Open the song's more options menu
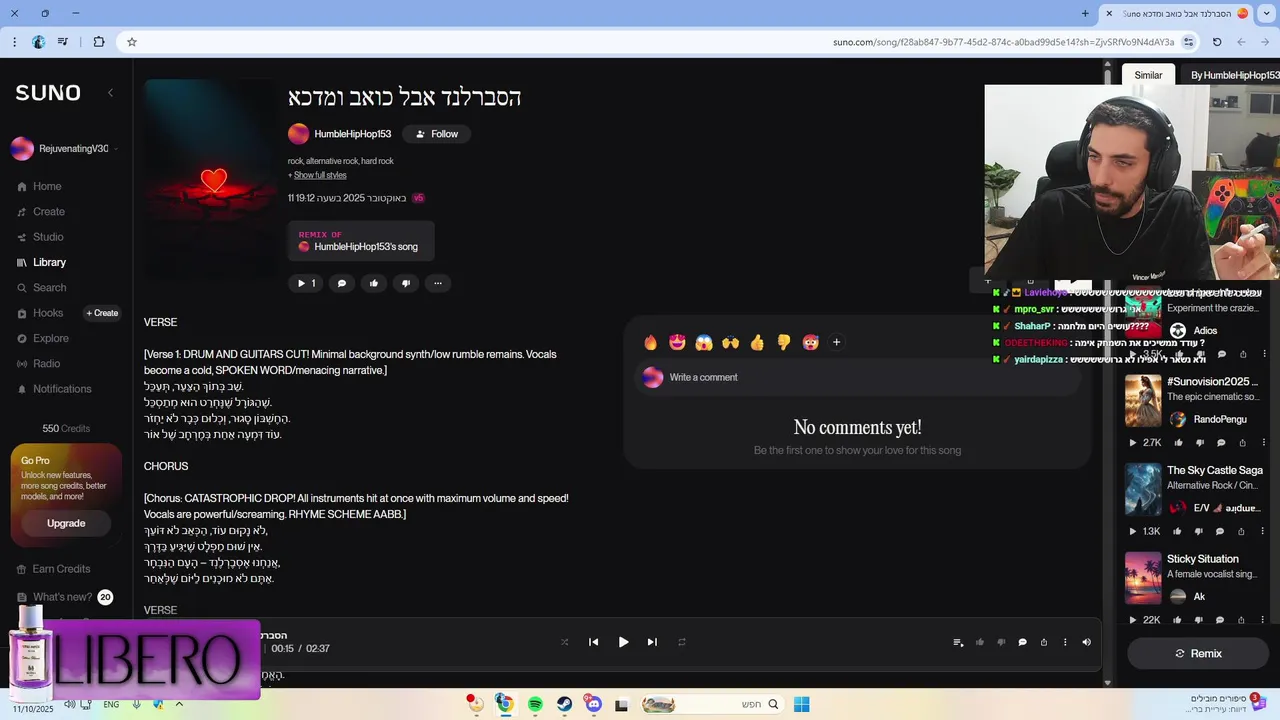The height and width of the screenshot is (720, 1280). click(438, 283)
